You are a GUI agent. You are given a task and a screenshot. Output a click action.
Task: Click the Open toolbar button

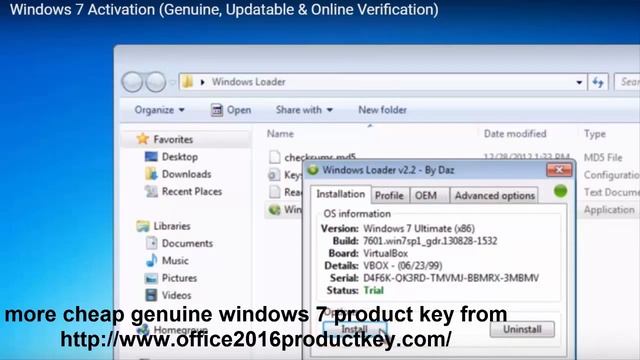(231, 110)
